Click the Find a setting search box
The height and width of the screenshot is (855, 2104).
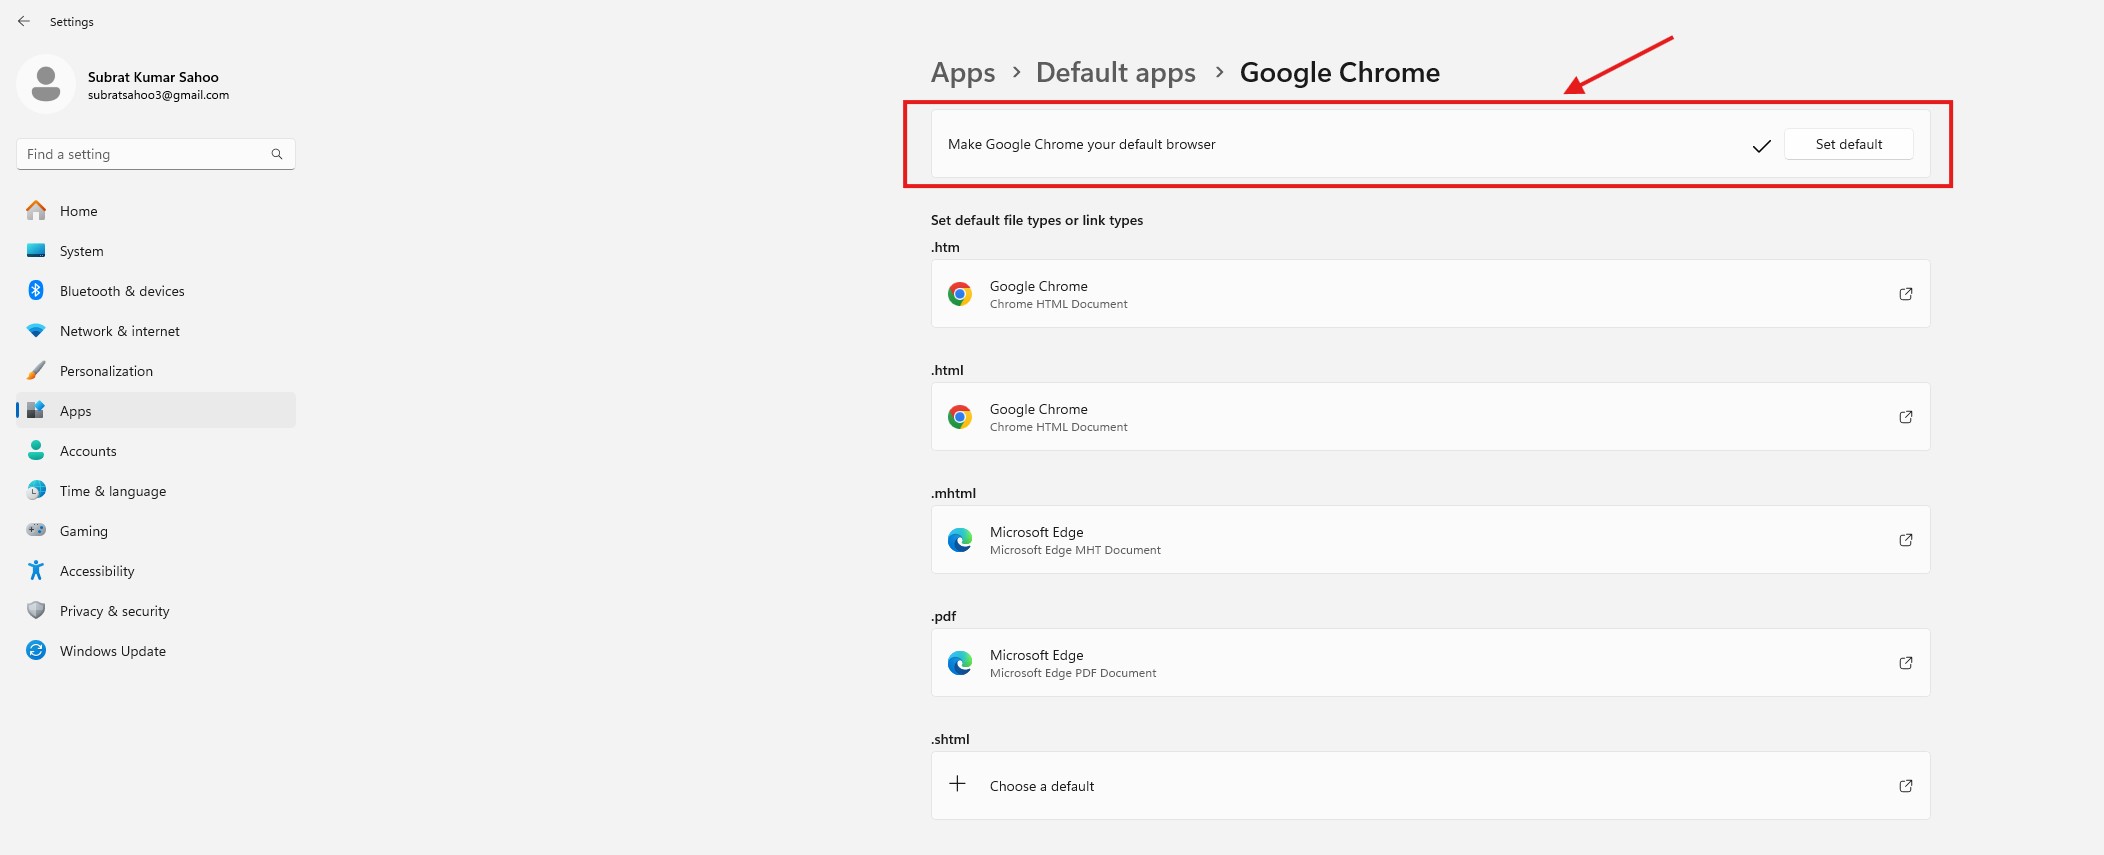[145, 154]
